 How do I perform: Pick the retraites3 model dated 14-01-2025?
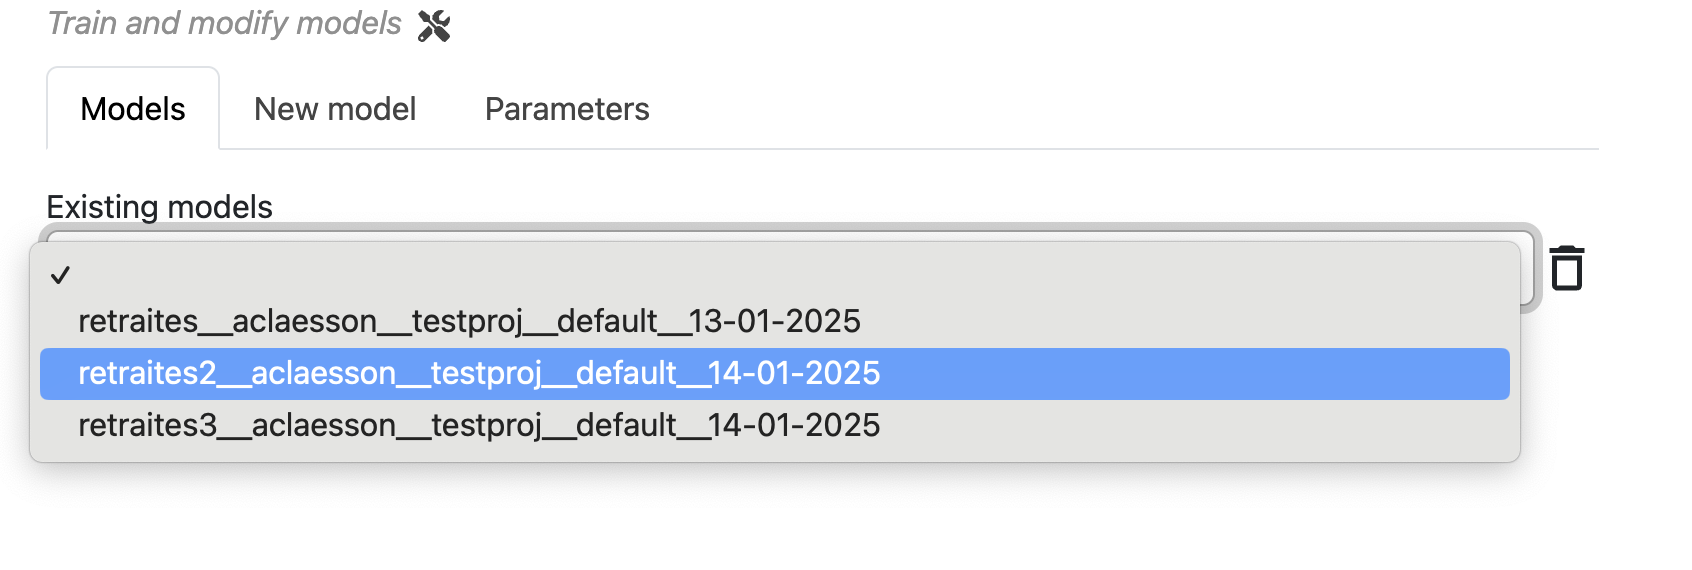point(775,425)
